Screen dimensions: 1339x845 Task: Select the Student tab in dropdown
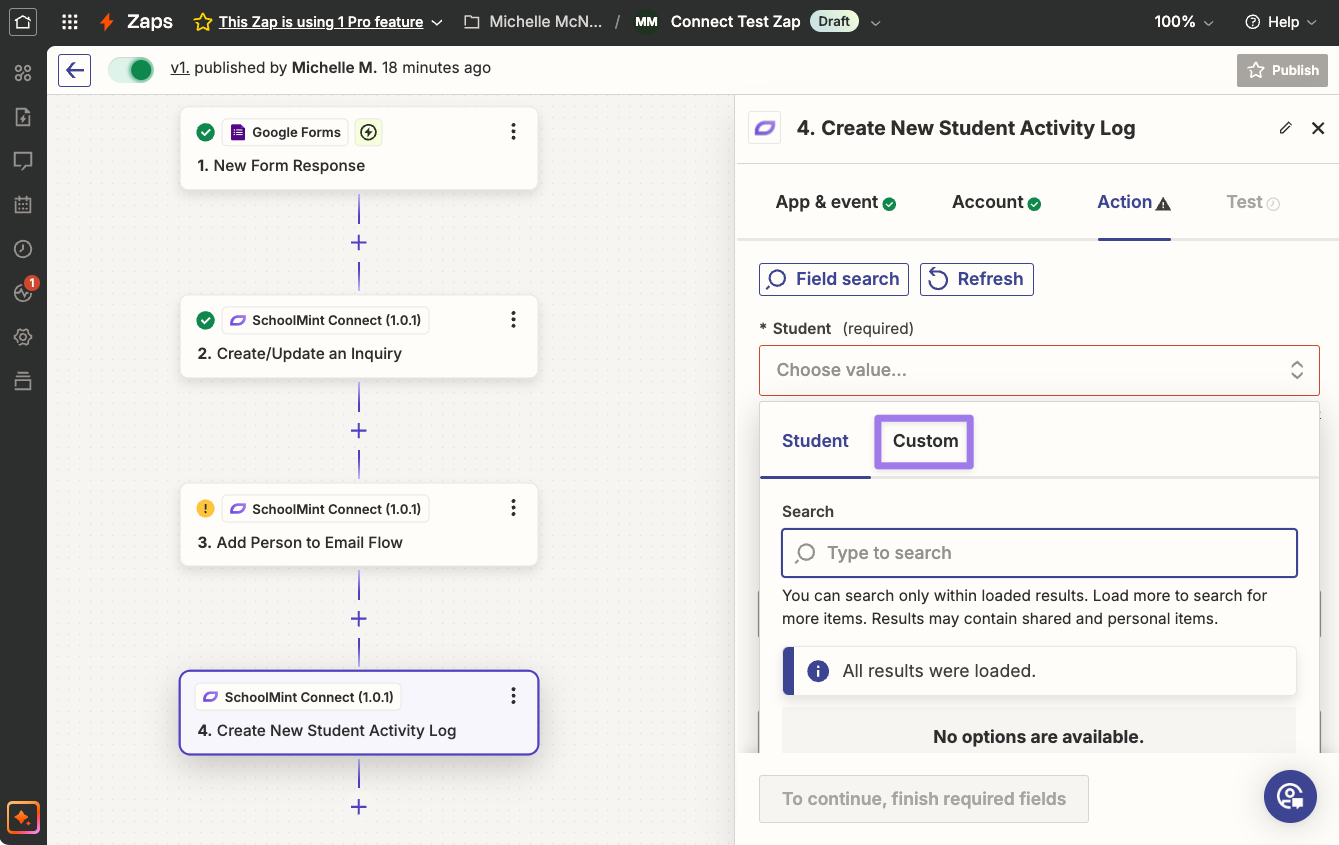point(815,441)
